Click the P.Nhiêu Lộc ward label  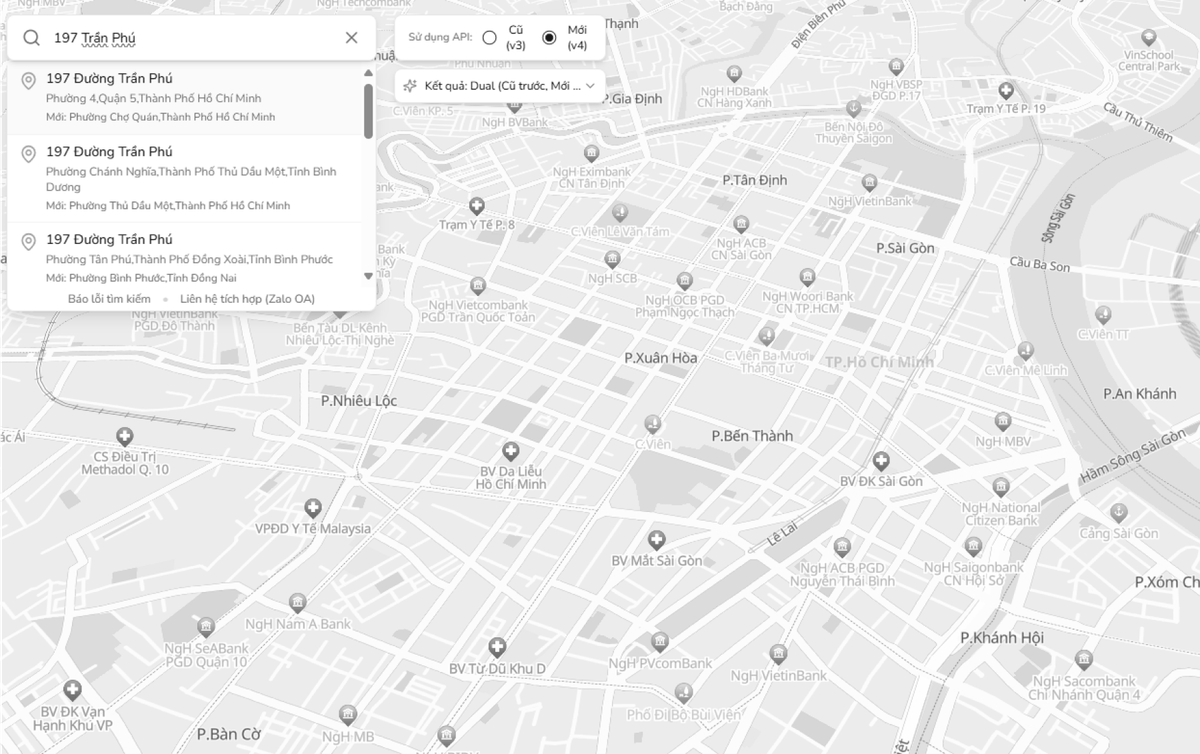pyautogui.click(x=359, y=401)
